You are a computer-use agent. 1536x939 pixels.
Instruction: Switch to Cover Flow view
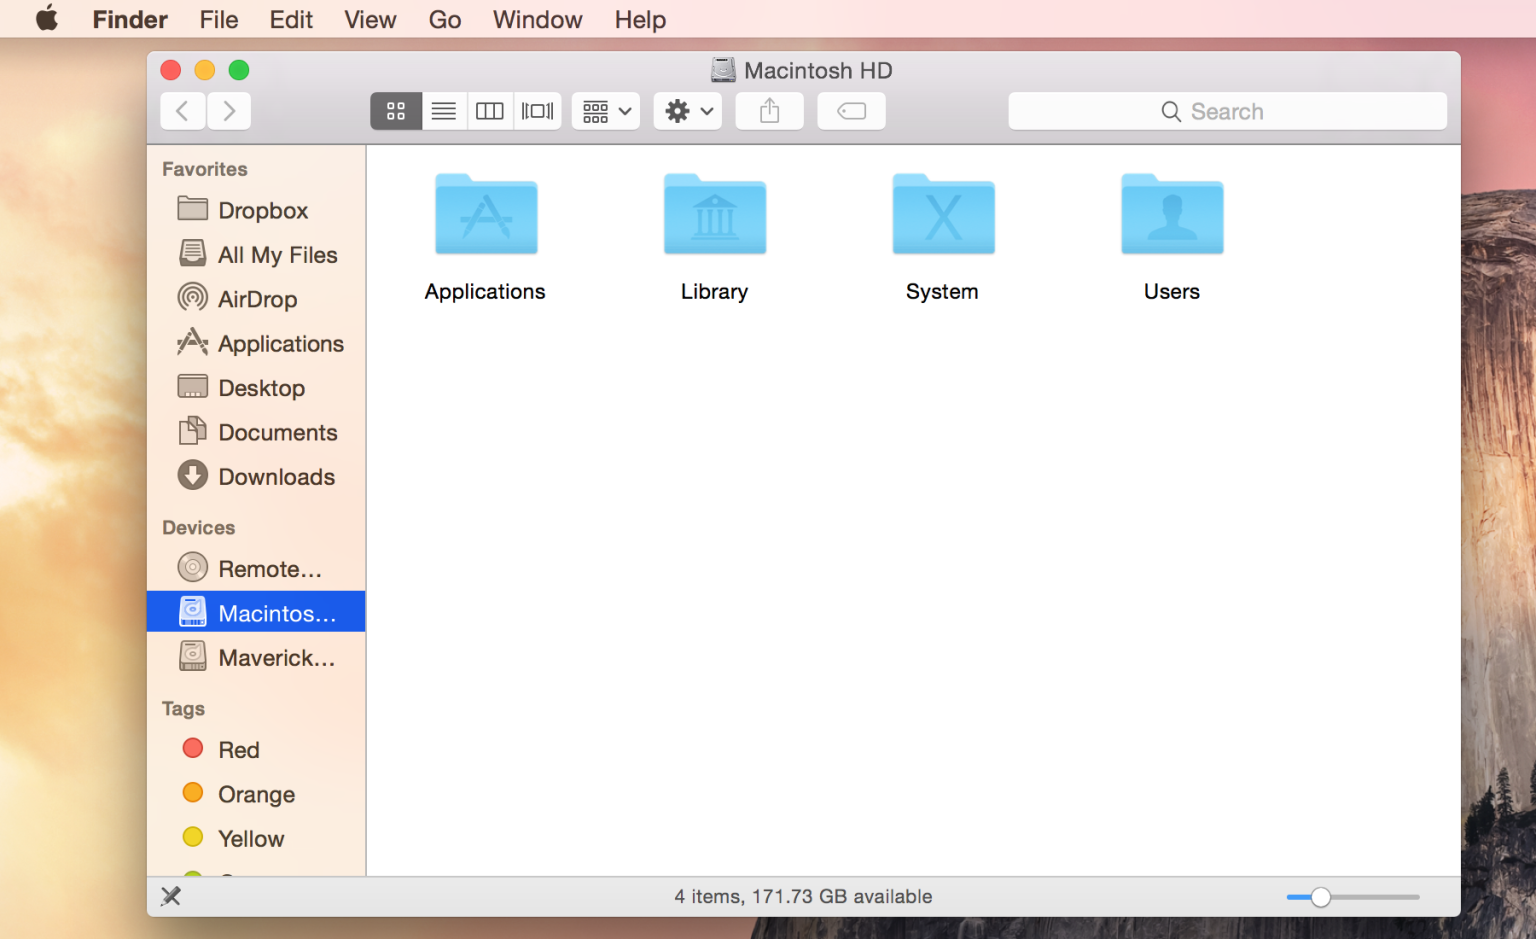coord(537,111)
